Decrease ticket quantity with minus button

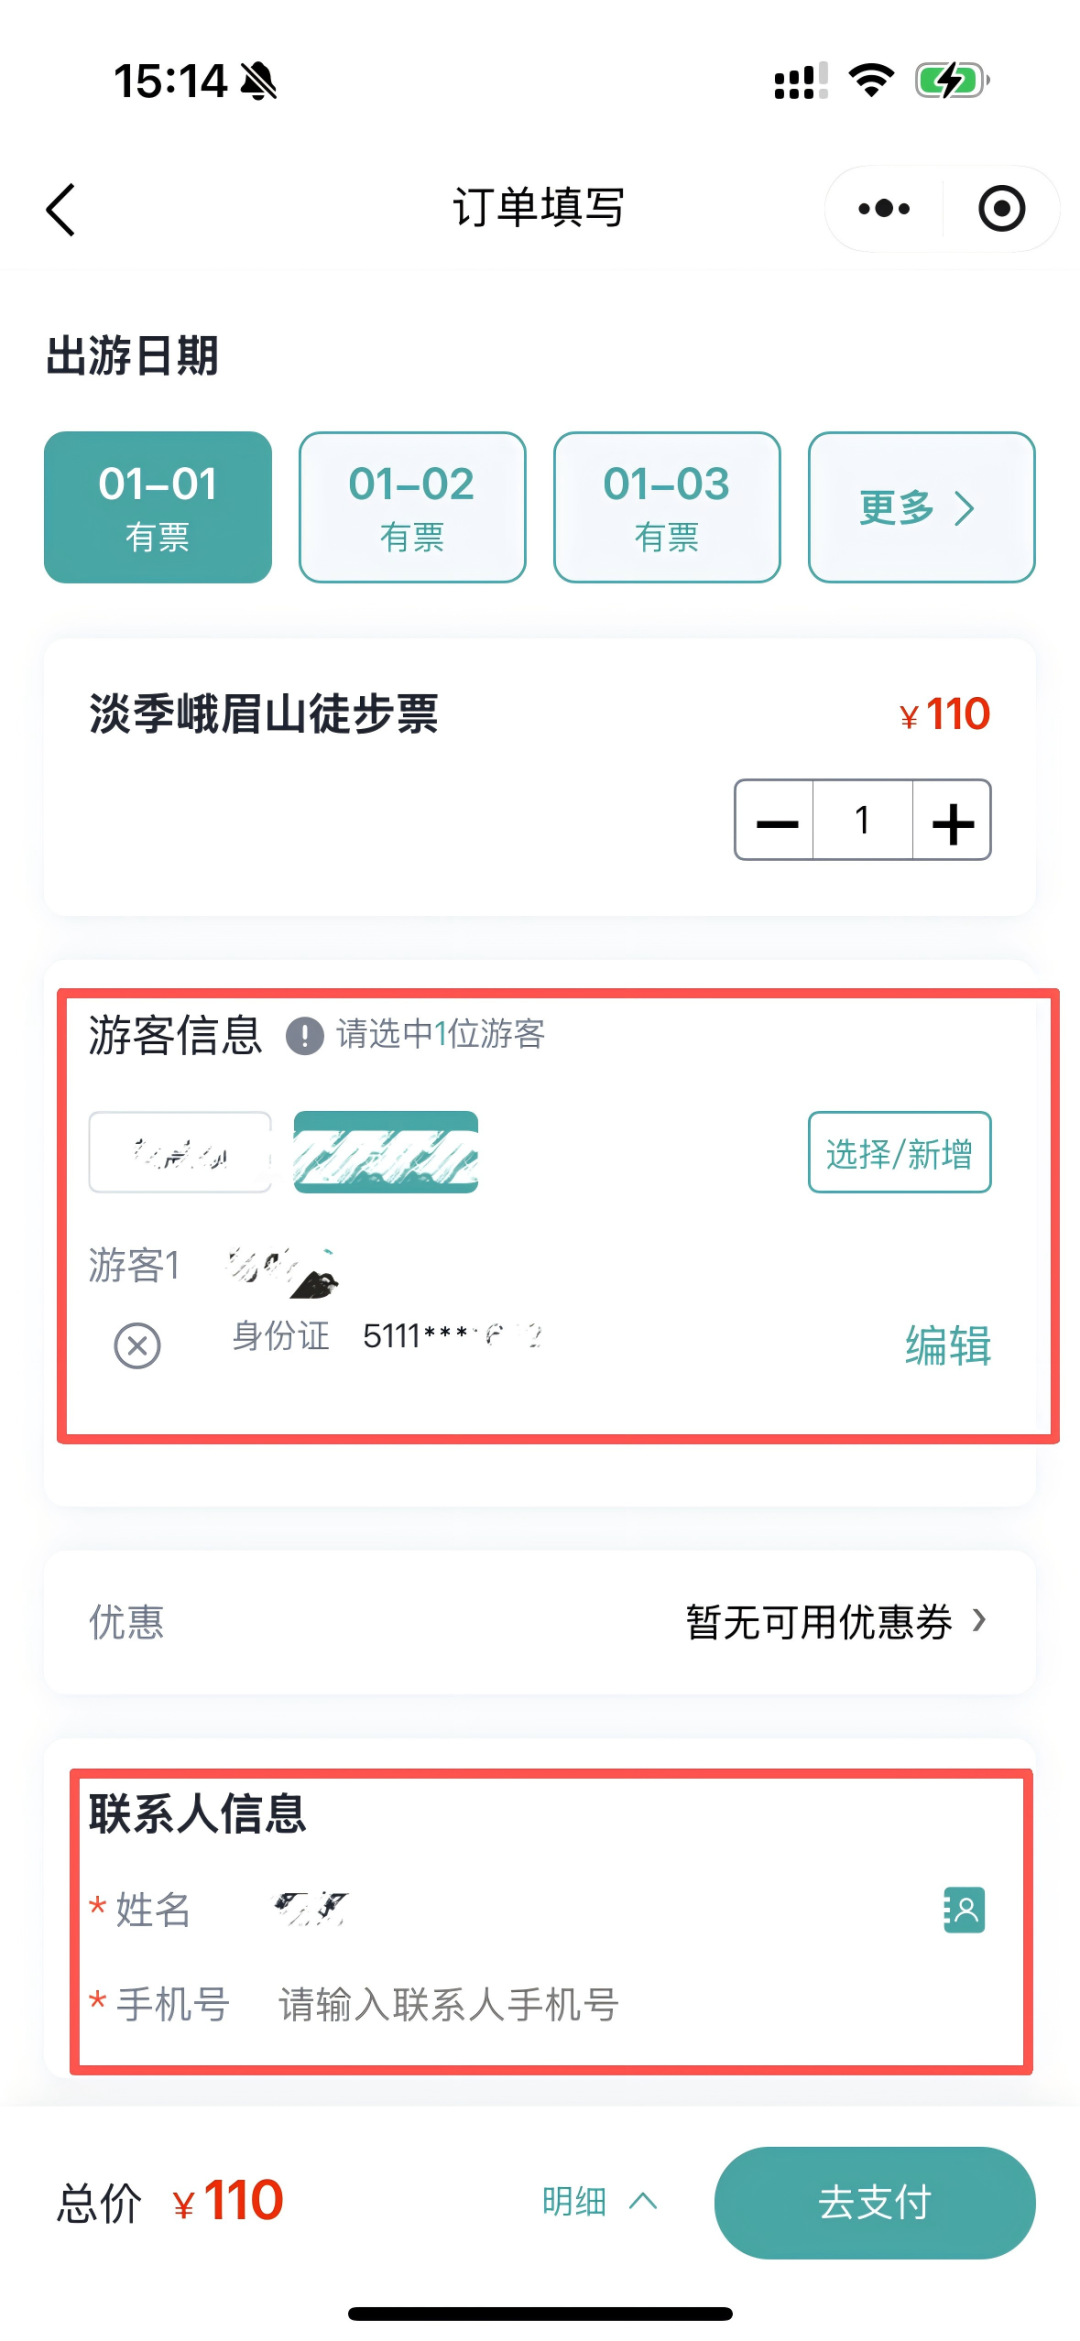776,821
